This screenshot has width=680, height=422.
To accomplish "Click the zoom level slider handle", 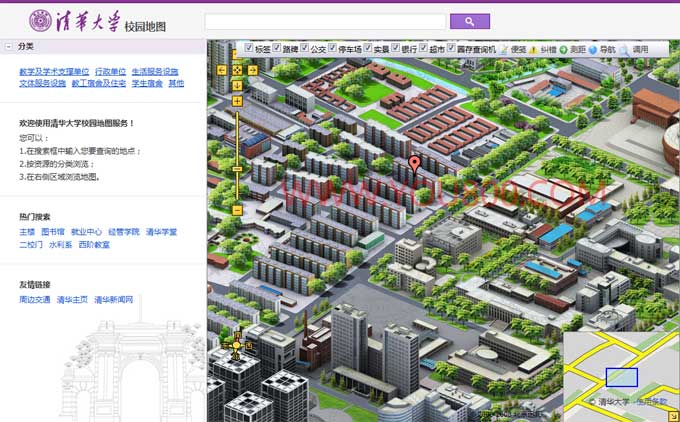I will click(x=237, y=169).
